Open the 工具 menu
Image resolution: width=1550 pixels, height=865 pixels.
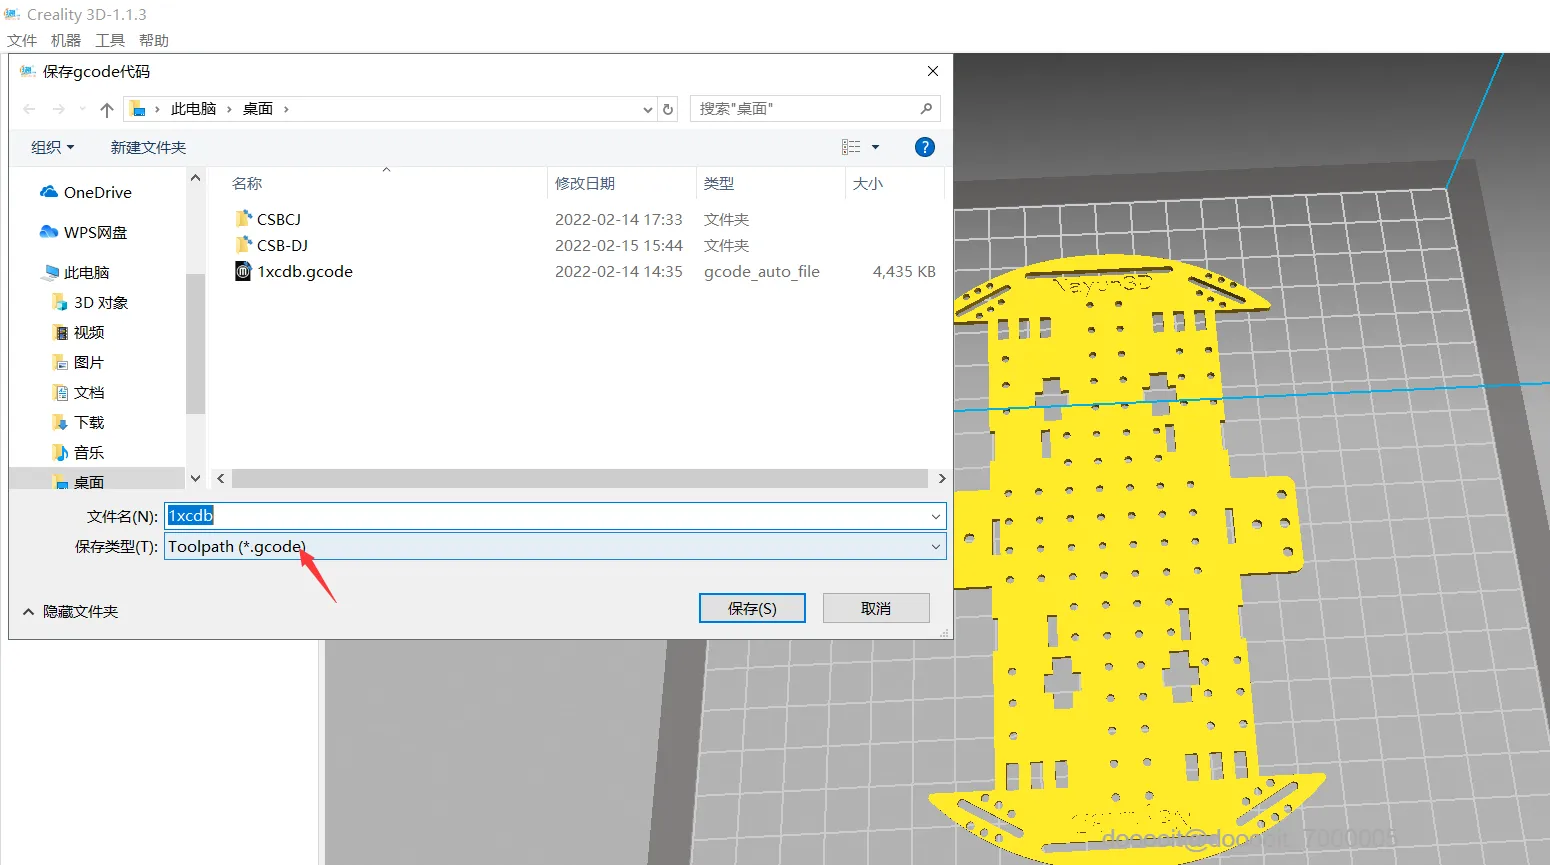pyautogui.click(x=110, y=41)
